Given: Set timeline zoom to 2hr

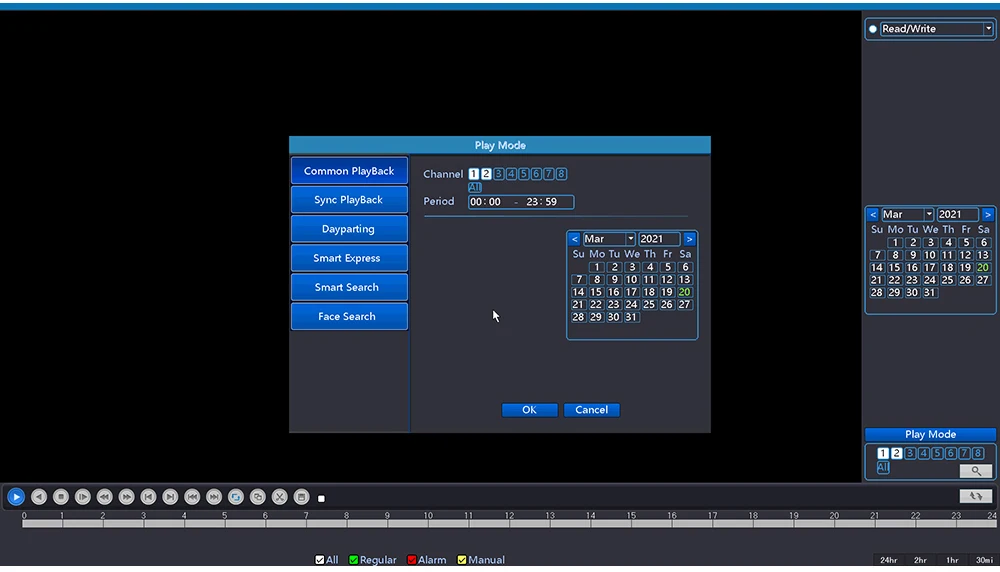Looking at the screenshot, I should [920, 560].
